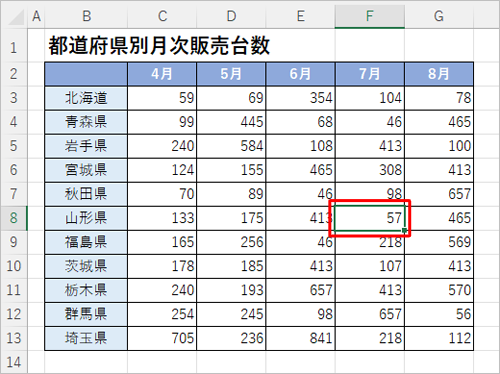Select the 埼玉県 row label cell
The image size is (500, 374).
point(86,338)
